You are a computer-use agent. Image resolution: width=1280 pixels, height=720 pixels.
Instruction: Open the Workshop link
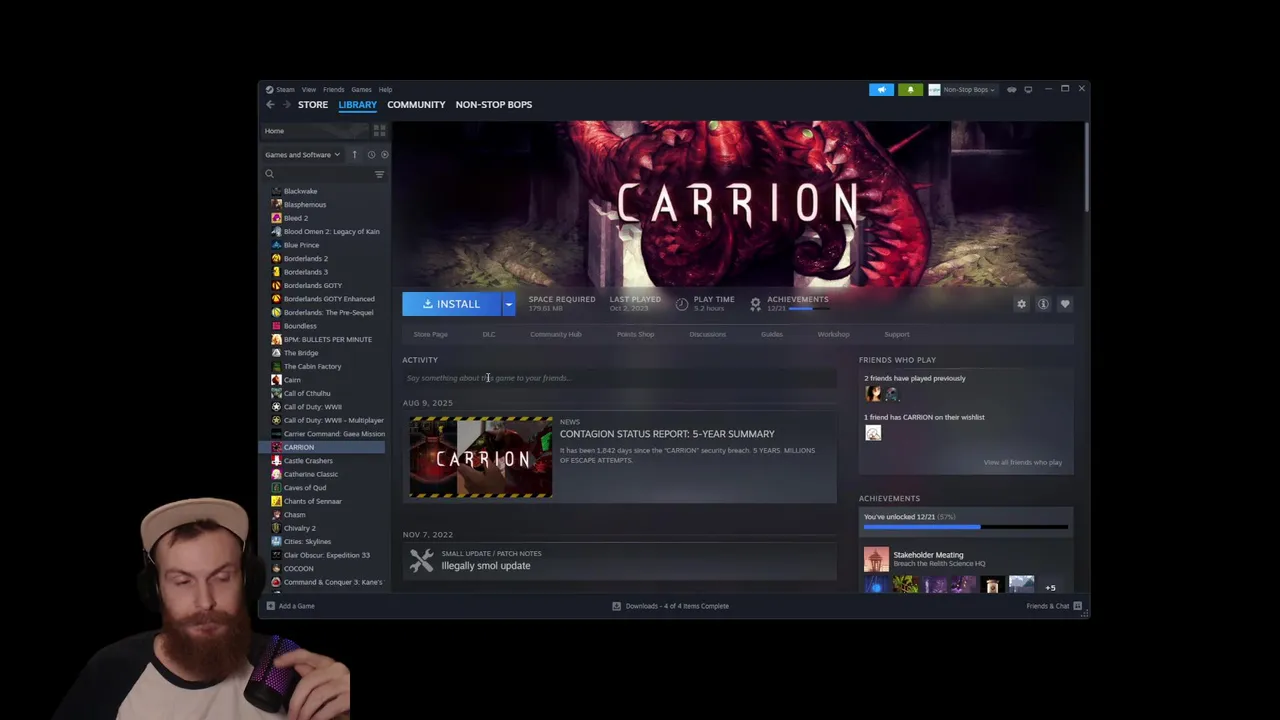pos(834,334)
